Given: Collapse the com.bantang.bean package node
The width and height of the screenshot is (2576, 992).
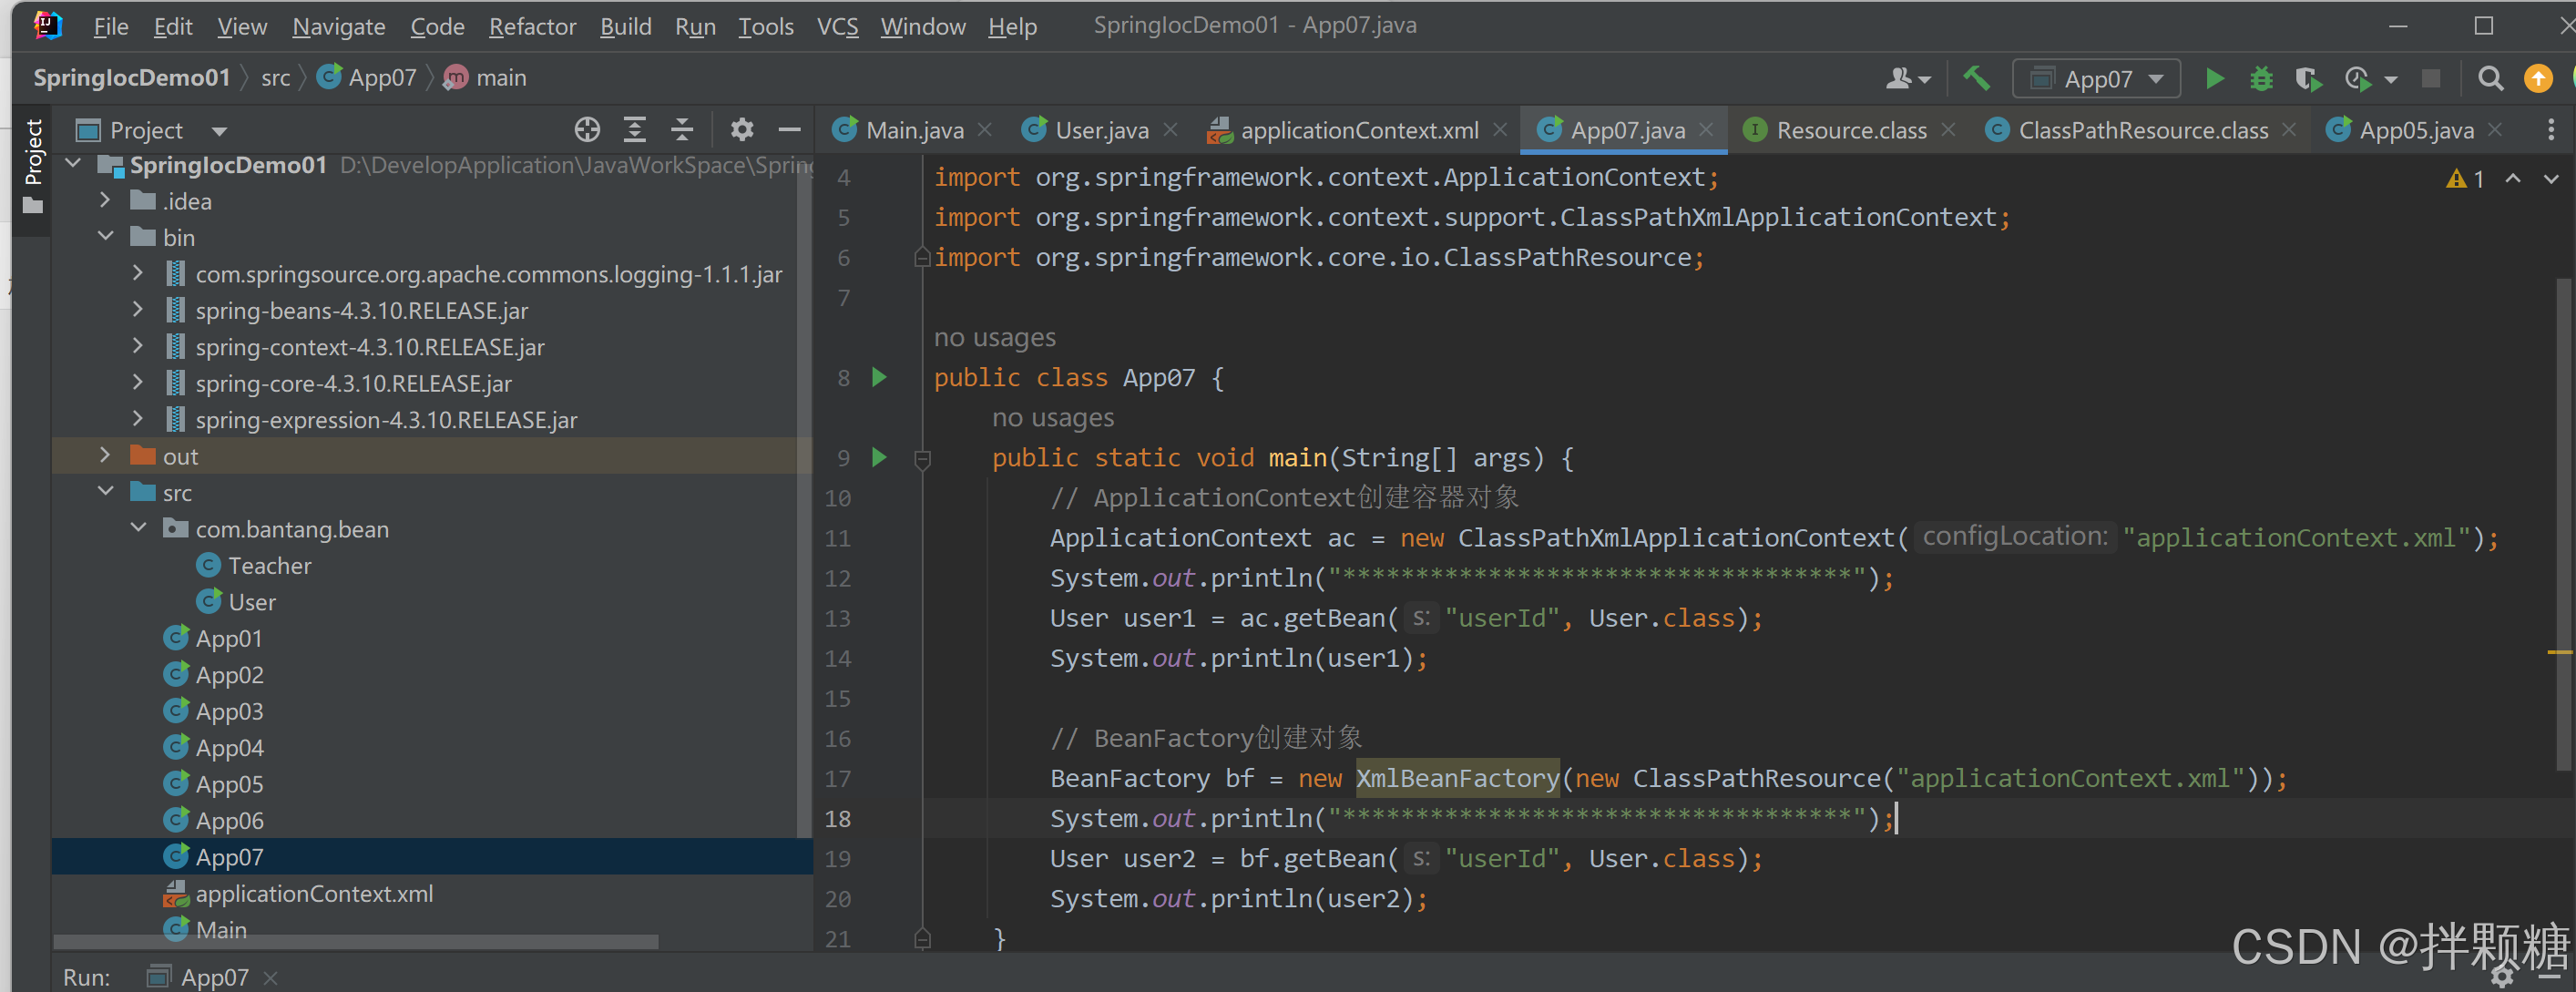Looking at the screenshot, I should click(x=138, y=528).
